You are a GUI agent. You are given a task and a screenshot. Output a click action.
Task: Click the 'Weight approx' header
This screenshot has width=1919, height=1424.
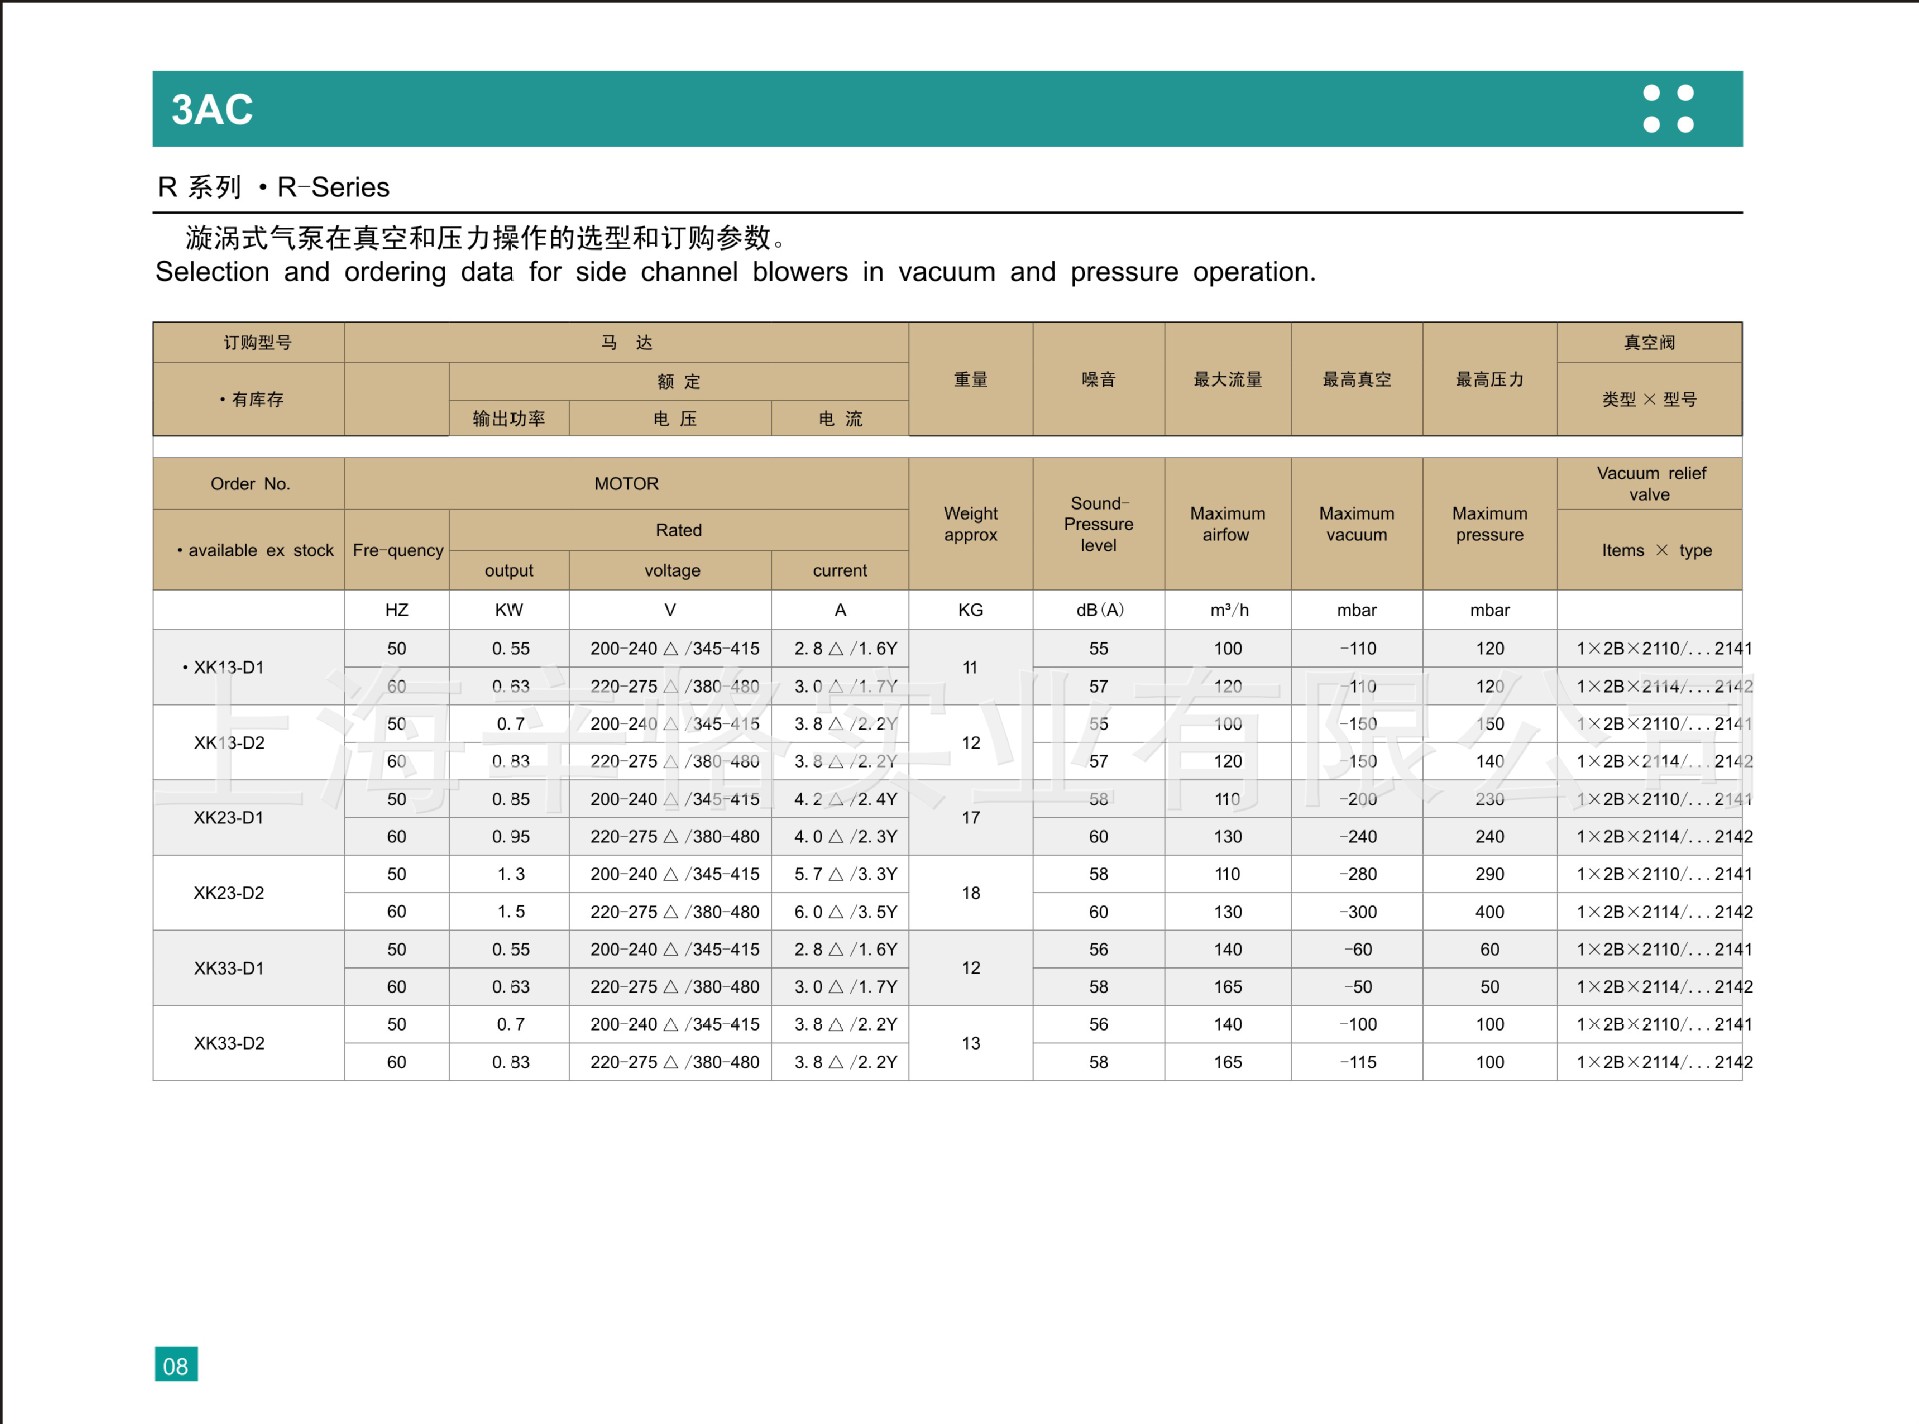tap(971, 524)
